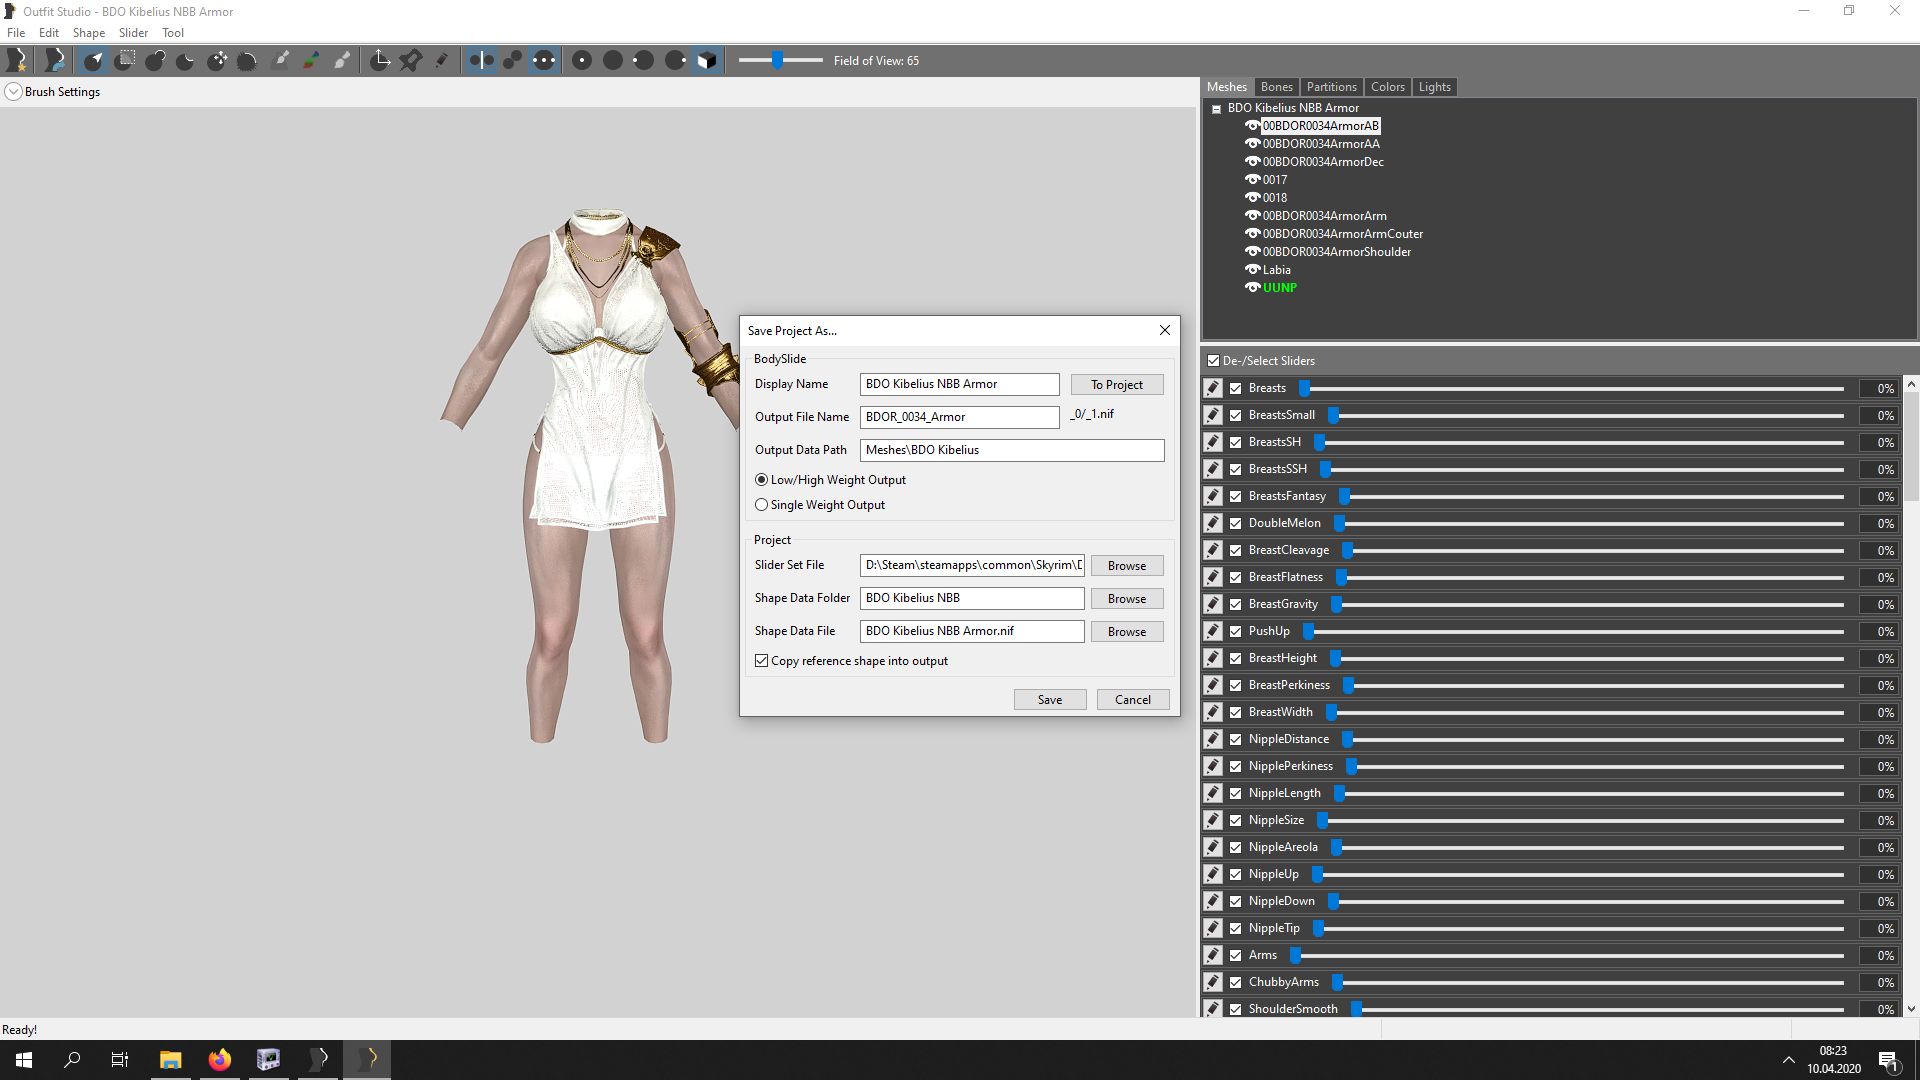This screenshot has width=1920, height=1080.
Task: Click the Output Data Path field
Action: [1012, 450]
